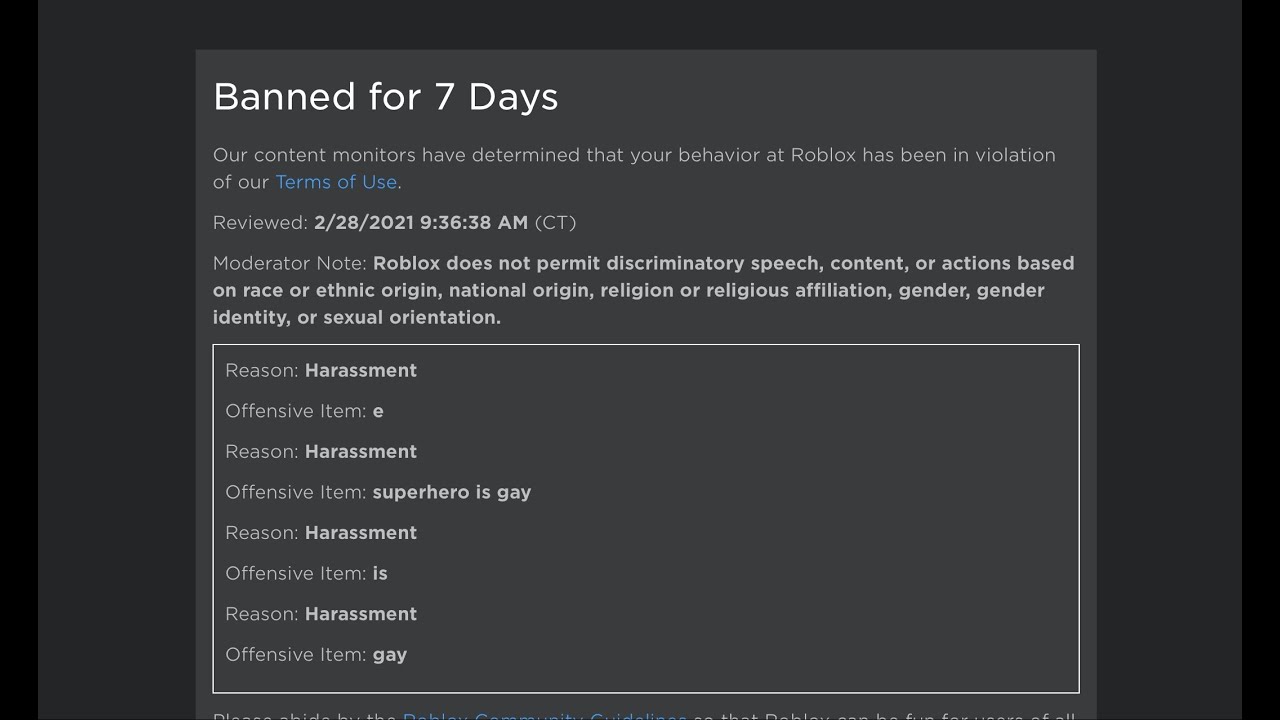This screenshot has width=1280, height=720.
Task: Open the Roblox Community Guidelines link
Action: point(544,716)
